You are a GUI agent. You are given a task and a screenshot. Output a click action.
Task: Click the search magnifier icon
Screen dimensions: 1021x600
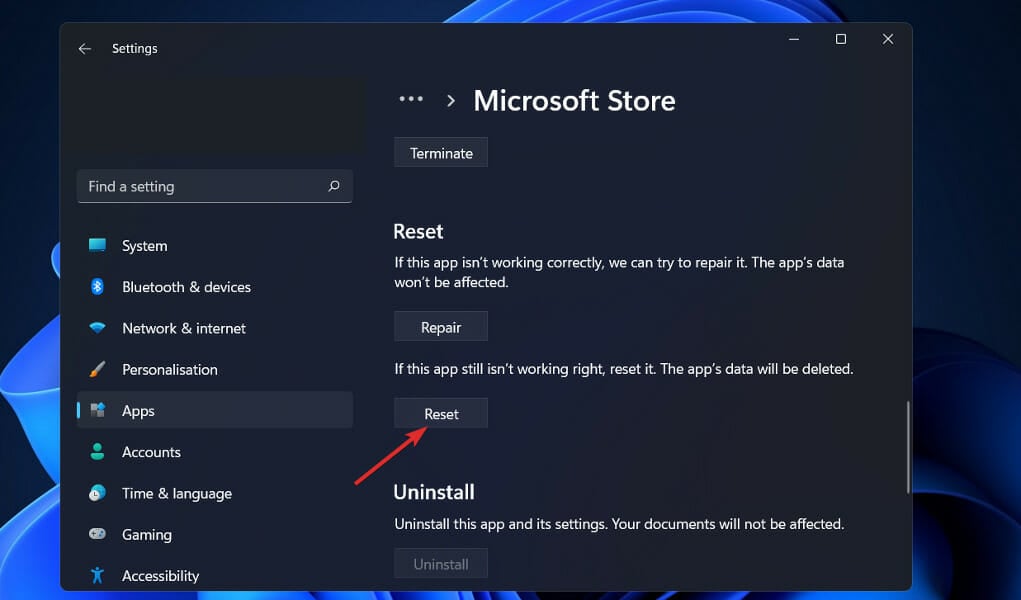coord(334,186)
